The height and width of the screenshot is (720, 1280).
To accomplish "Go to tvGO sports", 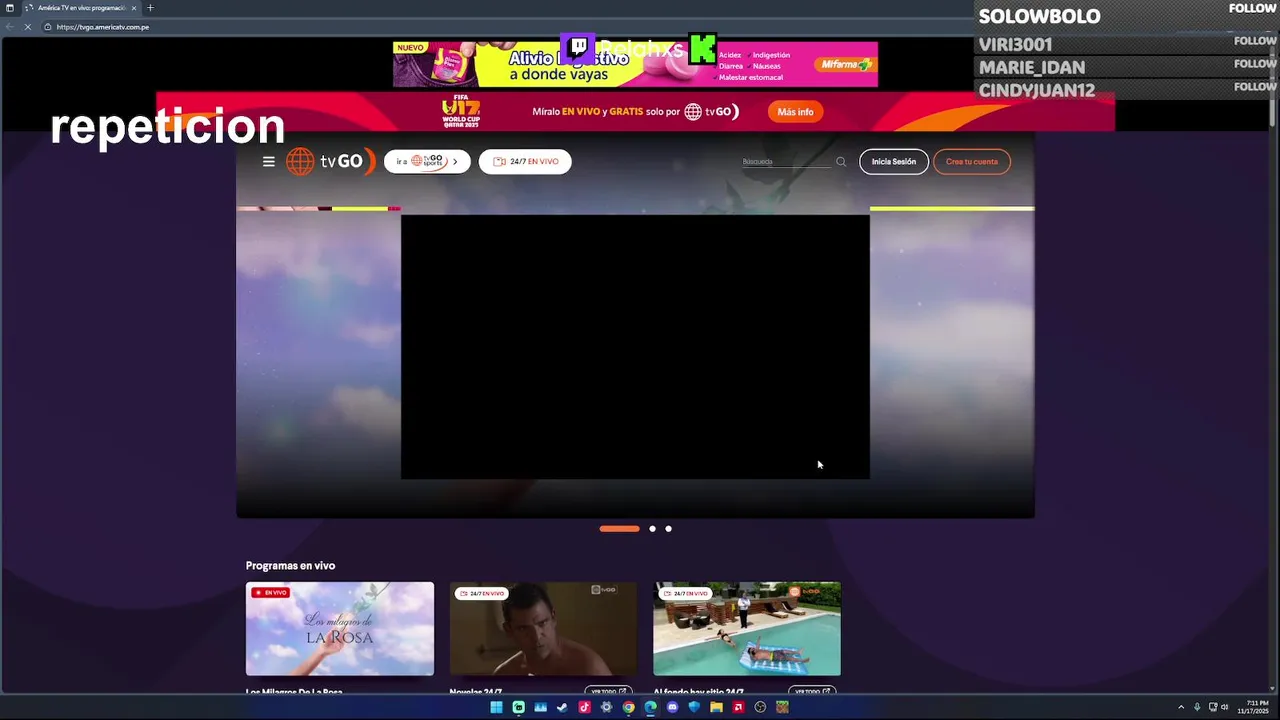I will tap(427, 161).
